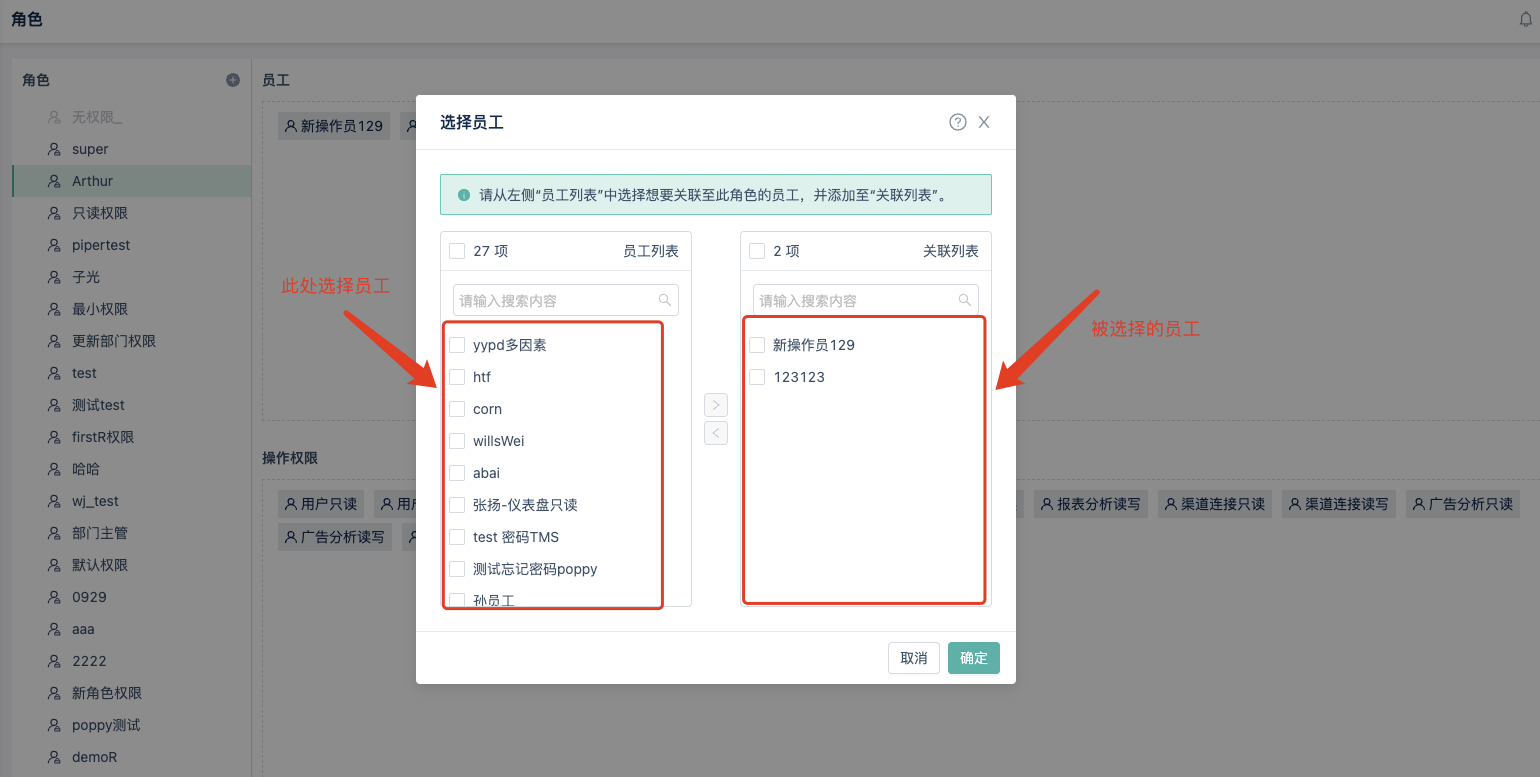This screenshot has width=1540, height=777.
Task: Select the 更新部门权限 role
Action: 131,341
